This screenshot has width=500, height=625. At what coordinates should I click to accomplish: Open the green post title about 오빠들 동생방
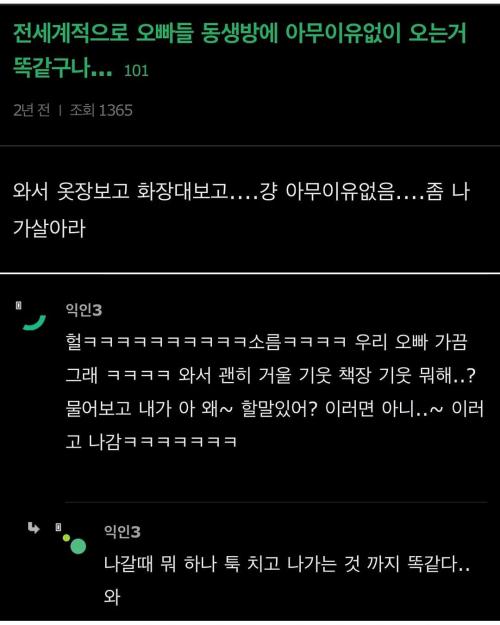pyautogui.click(x=239, y=50)
